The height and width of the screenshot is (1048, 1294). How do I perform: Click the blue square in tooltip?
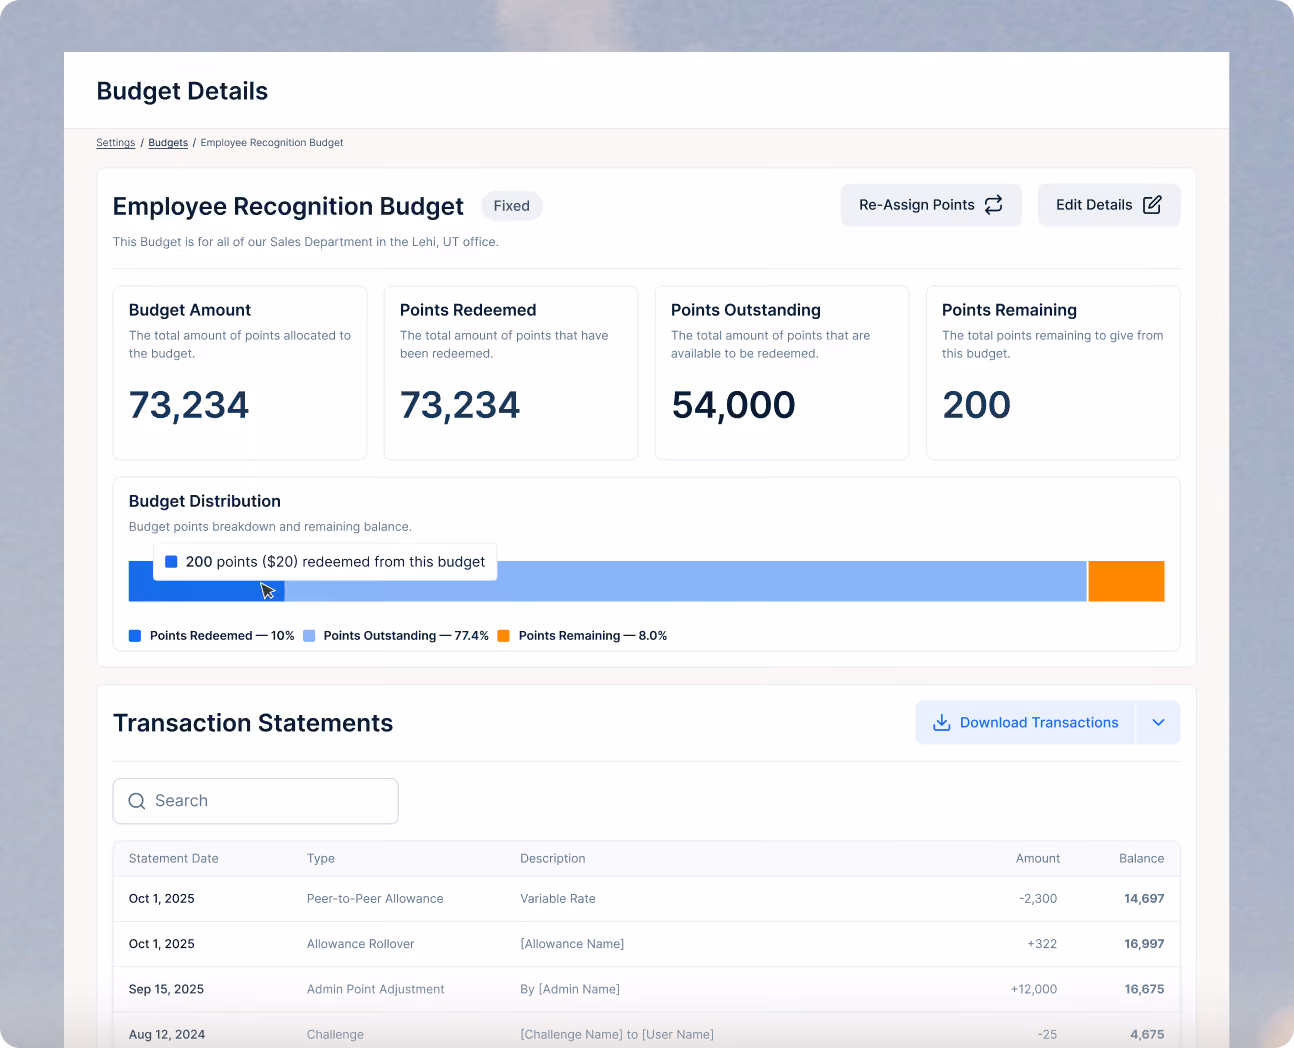pos(171,562)
